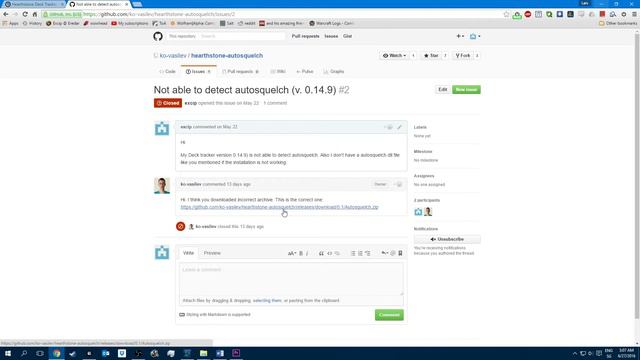The height and width of the screenshot is (360, 640).
Task: Mention a user with @ icon
Action: pos(393,253)
